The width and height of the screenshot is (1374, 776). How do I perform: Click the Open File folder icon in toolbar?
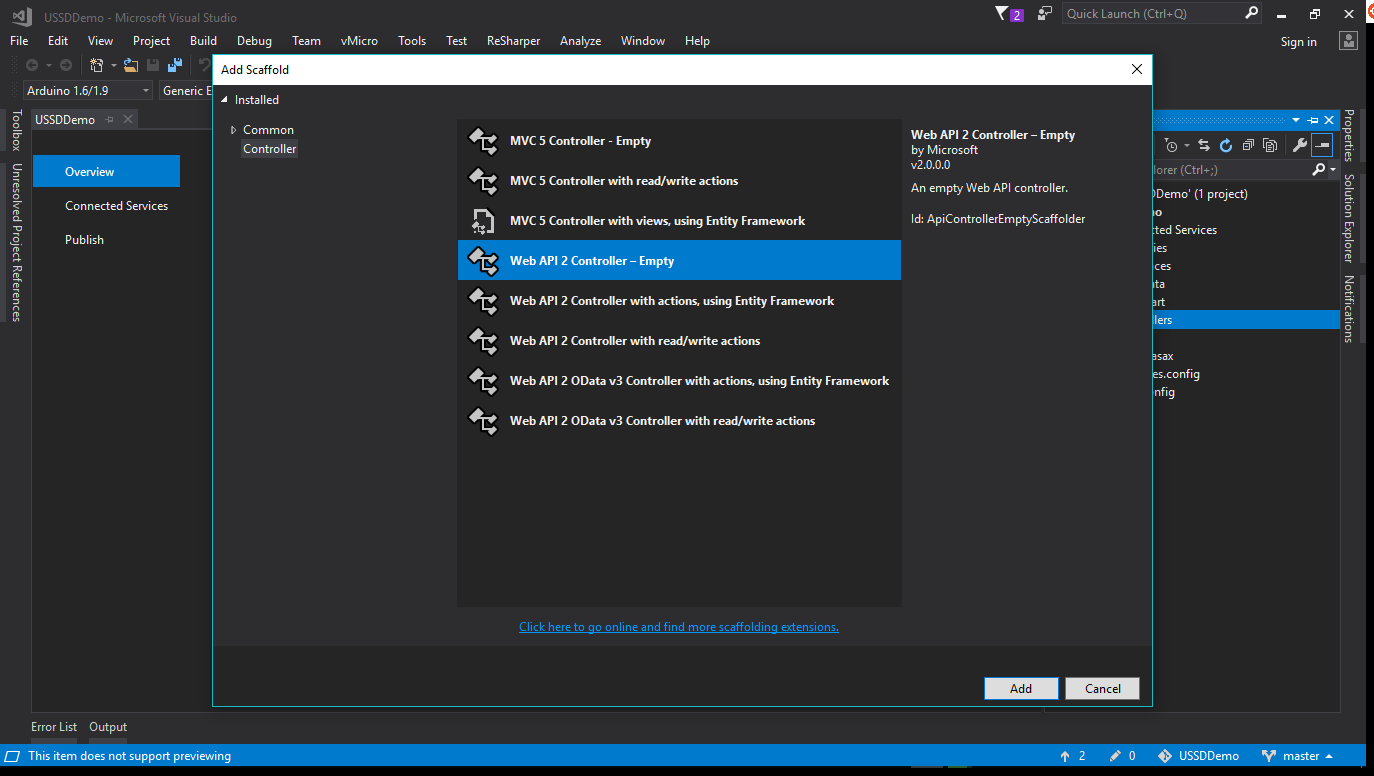[x=131, y=65]
